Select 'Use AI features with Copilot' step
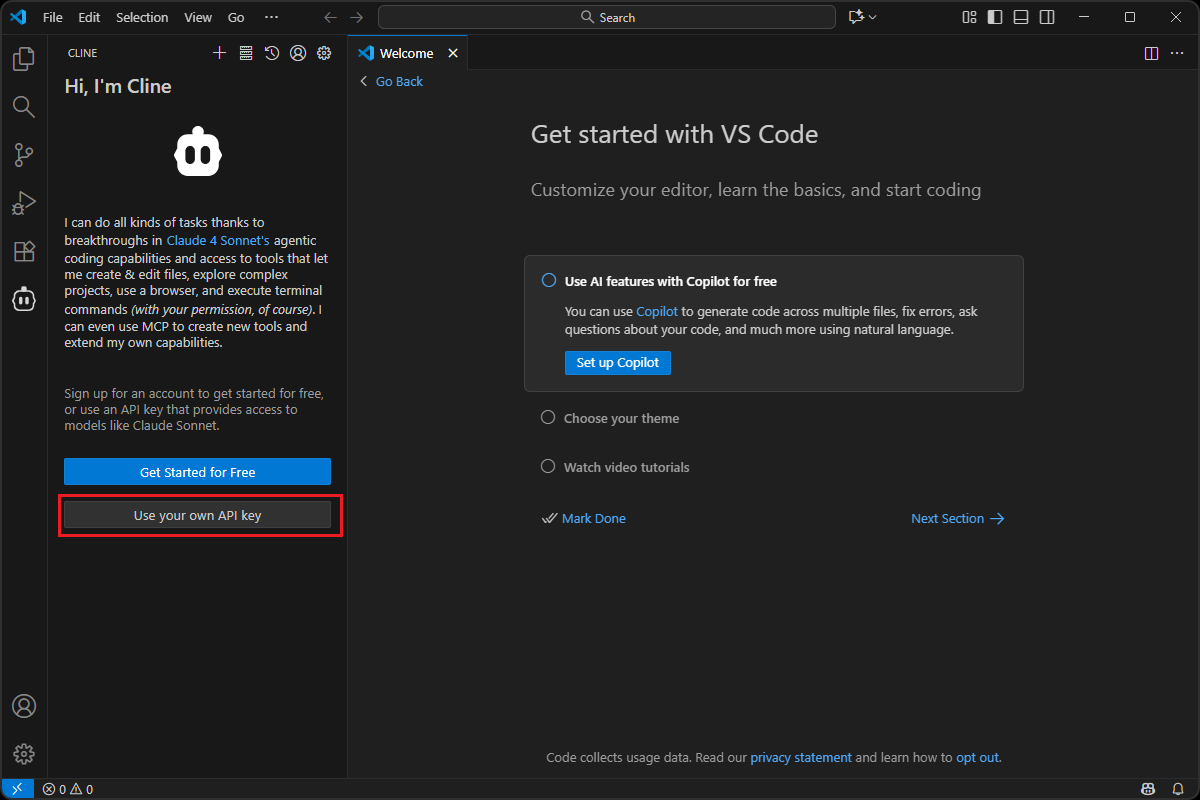This screenshot has width=1200, height=800. coord(670,281)
